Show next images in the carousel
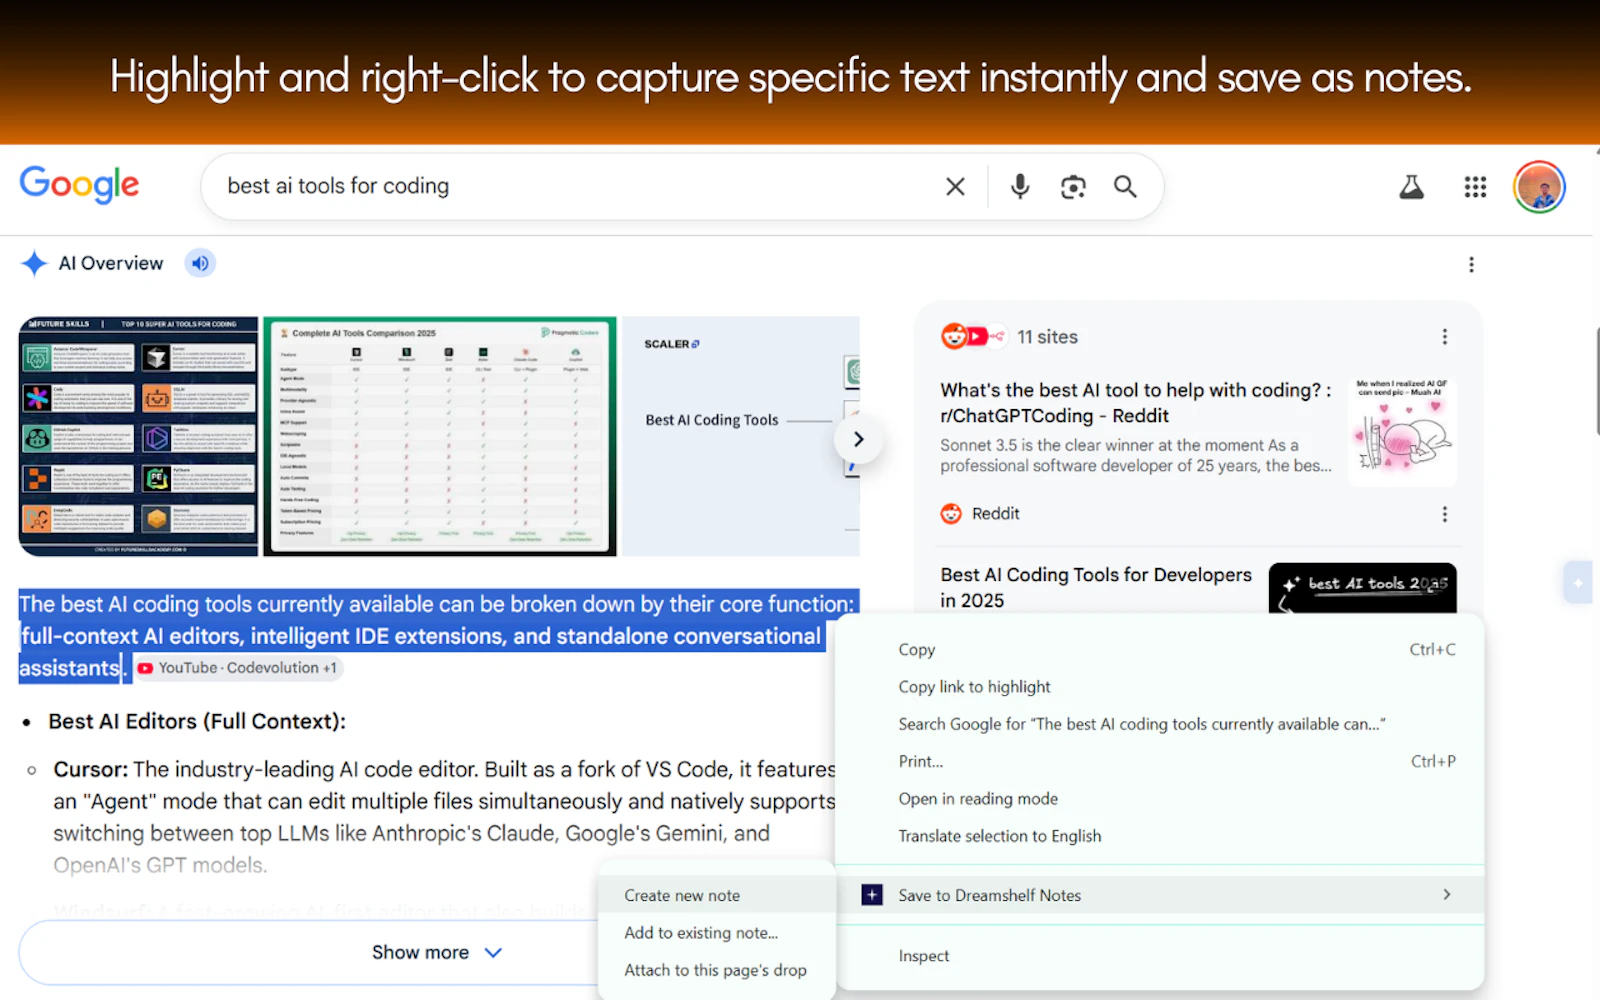 pyautogui.click(x=858, y=439)
